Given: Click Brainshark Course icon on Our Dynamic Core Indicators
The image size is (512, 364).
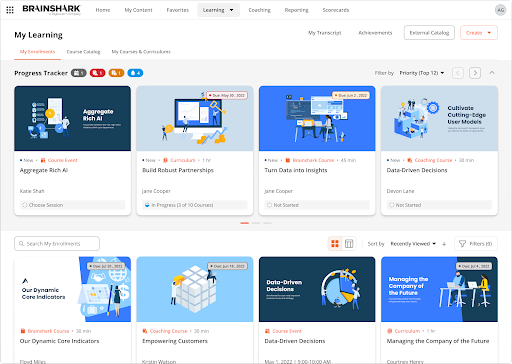Looking at the screenshot, I should pyautogui.click(x=23, y=331).
